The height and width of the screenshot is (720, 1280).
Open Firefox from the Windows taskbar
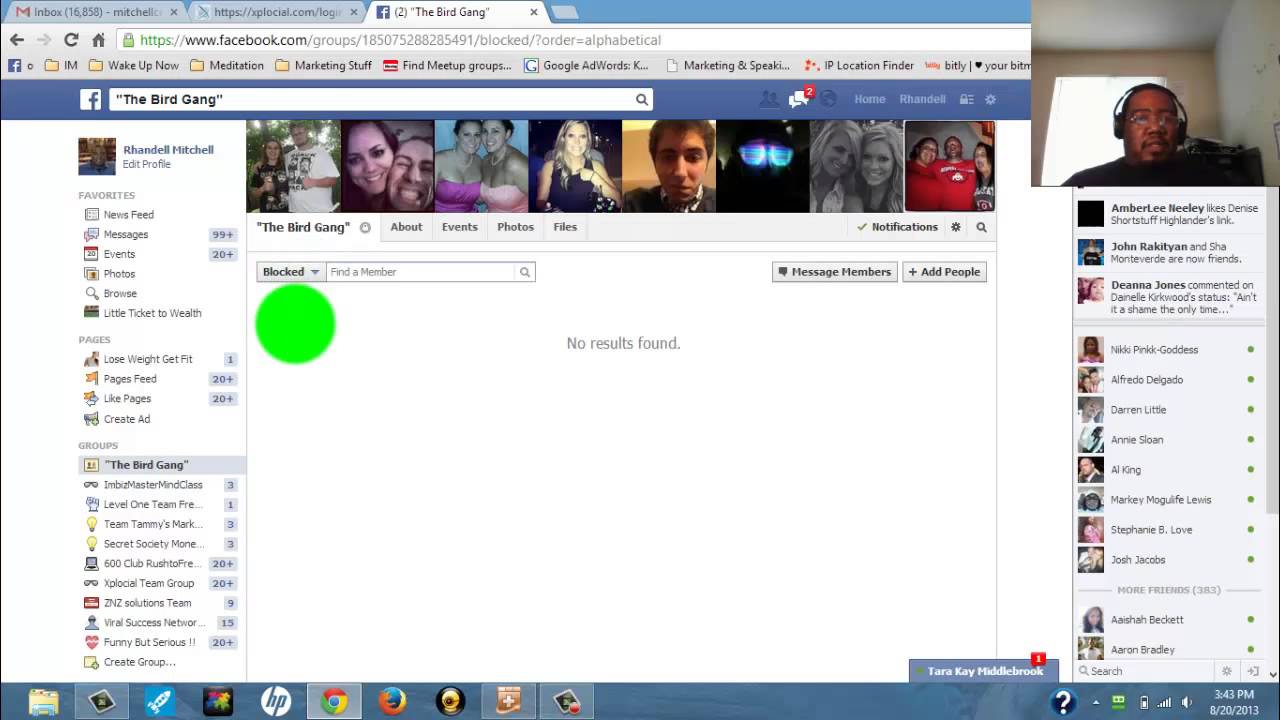[x=392, y=701]
